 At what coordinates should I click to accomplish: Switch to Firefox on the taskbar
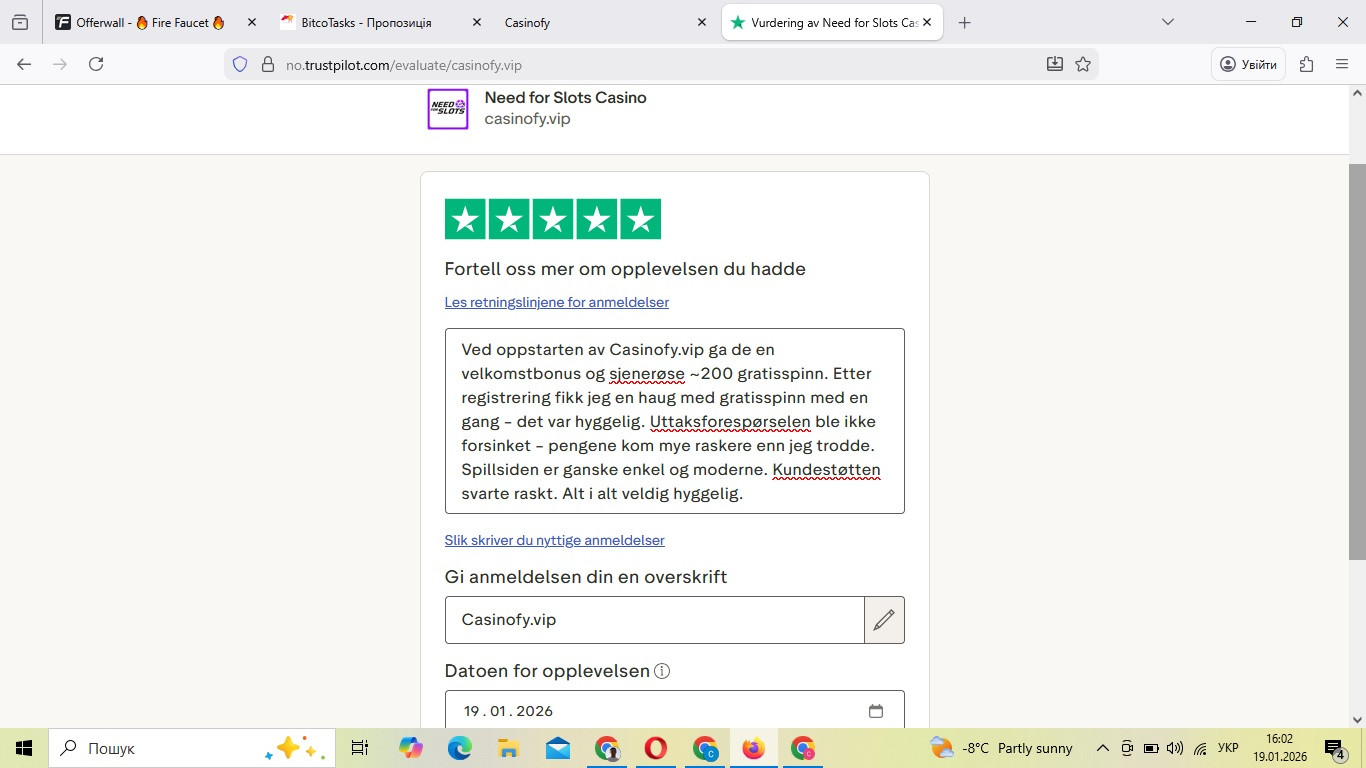coord(753,748)
